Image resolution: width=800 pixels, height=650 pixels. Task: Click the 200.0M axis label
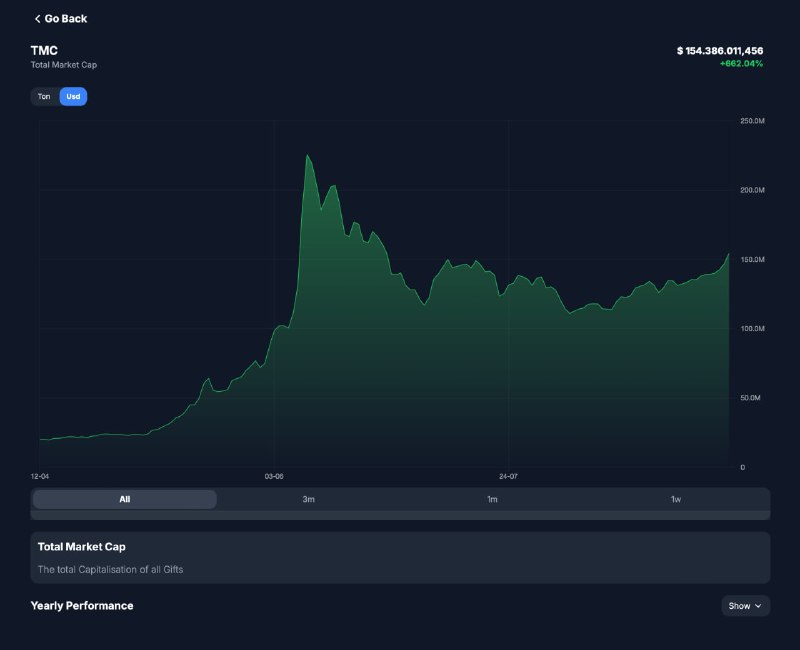click(x=753, y=190)
